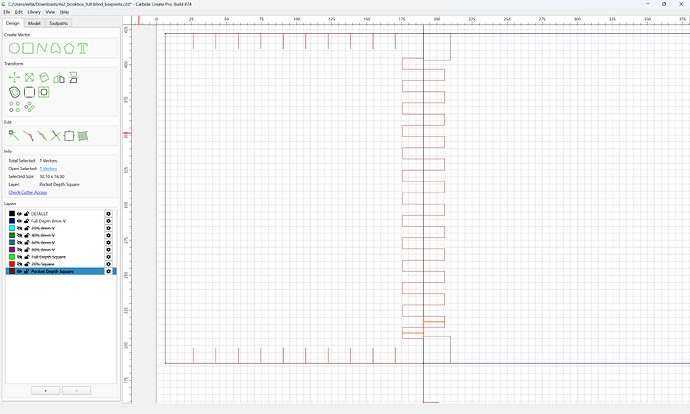
Task: Open the Align vectors tool
Action: [x=73, y=78]
